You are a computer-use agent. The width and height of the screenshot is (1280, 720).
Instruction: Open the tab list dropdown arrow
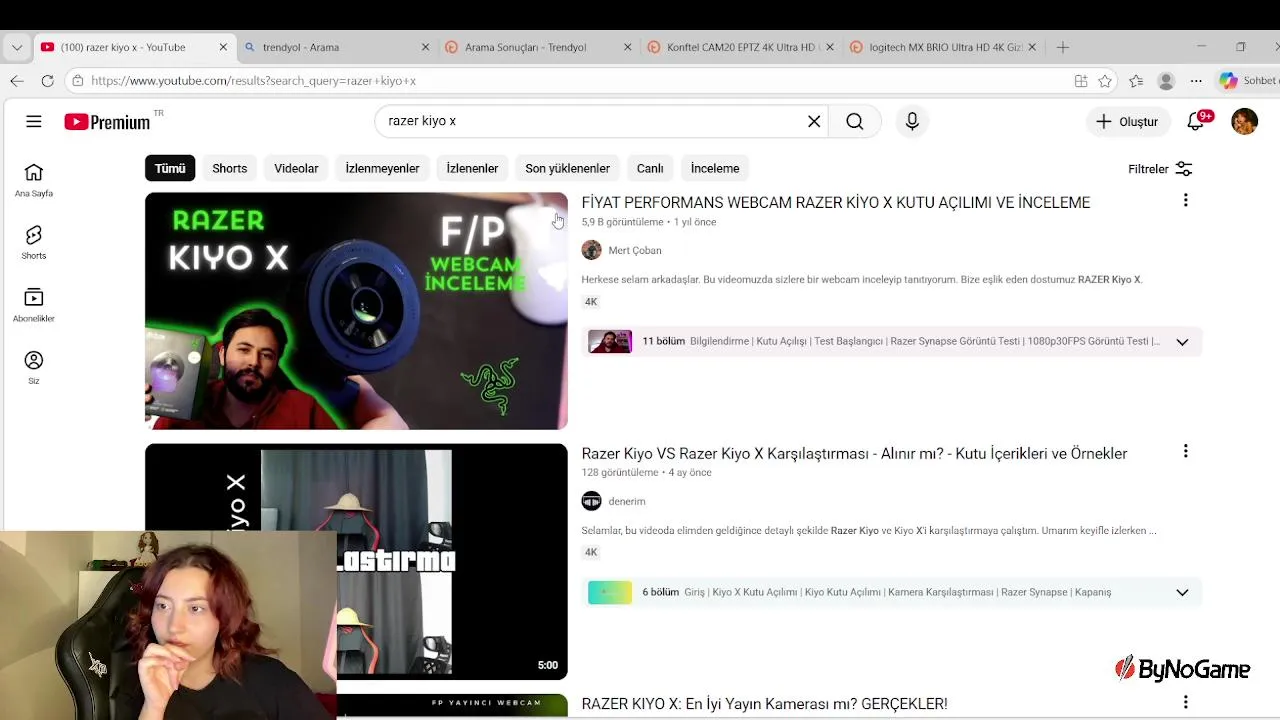click(17, 47)
